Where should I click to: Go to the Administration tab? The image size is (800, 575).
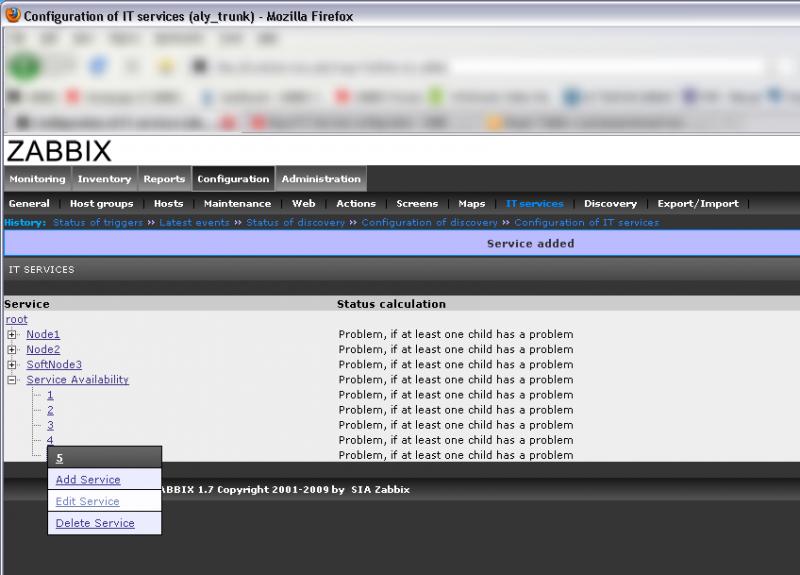pos(321,179)
